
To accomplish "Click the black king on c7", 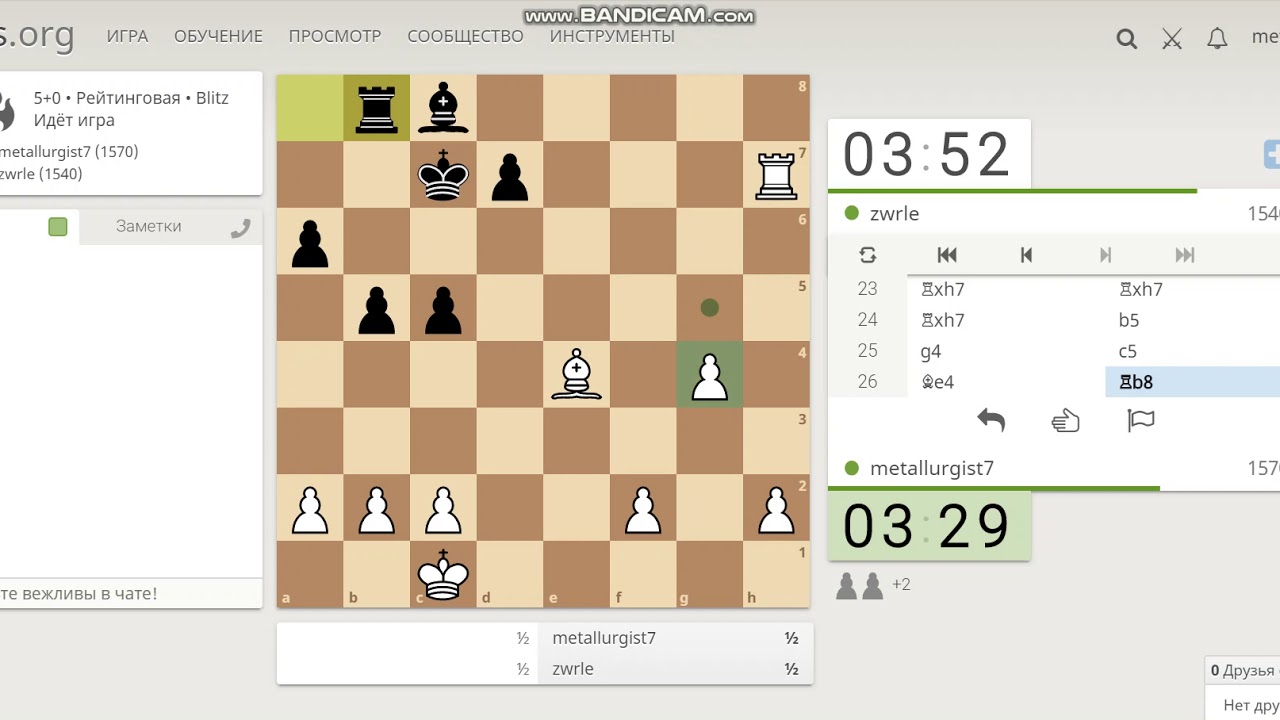I will [x=443, y=174].
